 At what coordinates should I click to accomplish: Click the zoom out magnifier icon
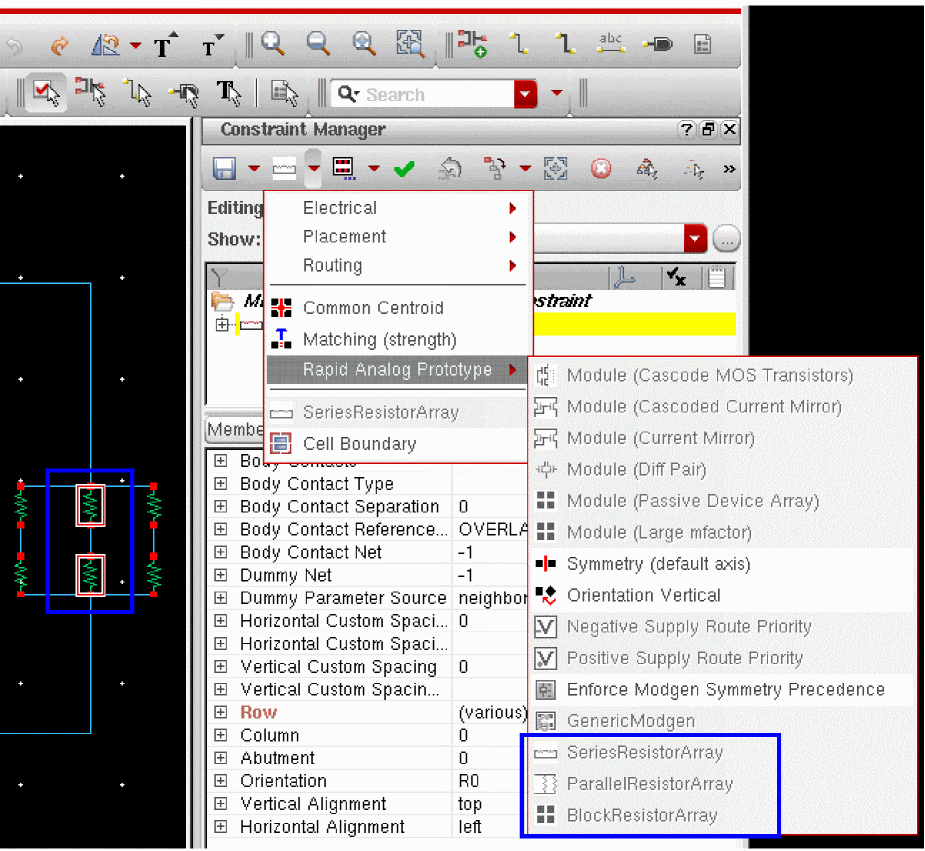pos(318,43)
